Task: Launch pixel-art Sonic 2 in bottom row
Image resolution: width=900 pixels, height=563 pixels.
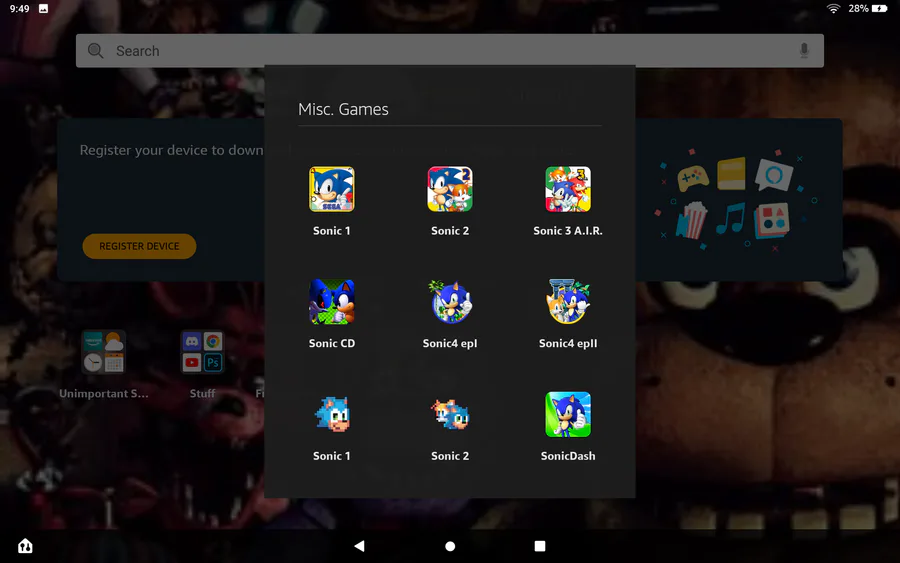Action: [x=450, y=414]
